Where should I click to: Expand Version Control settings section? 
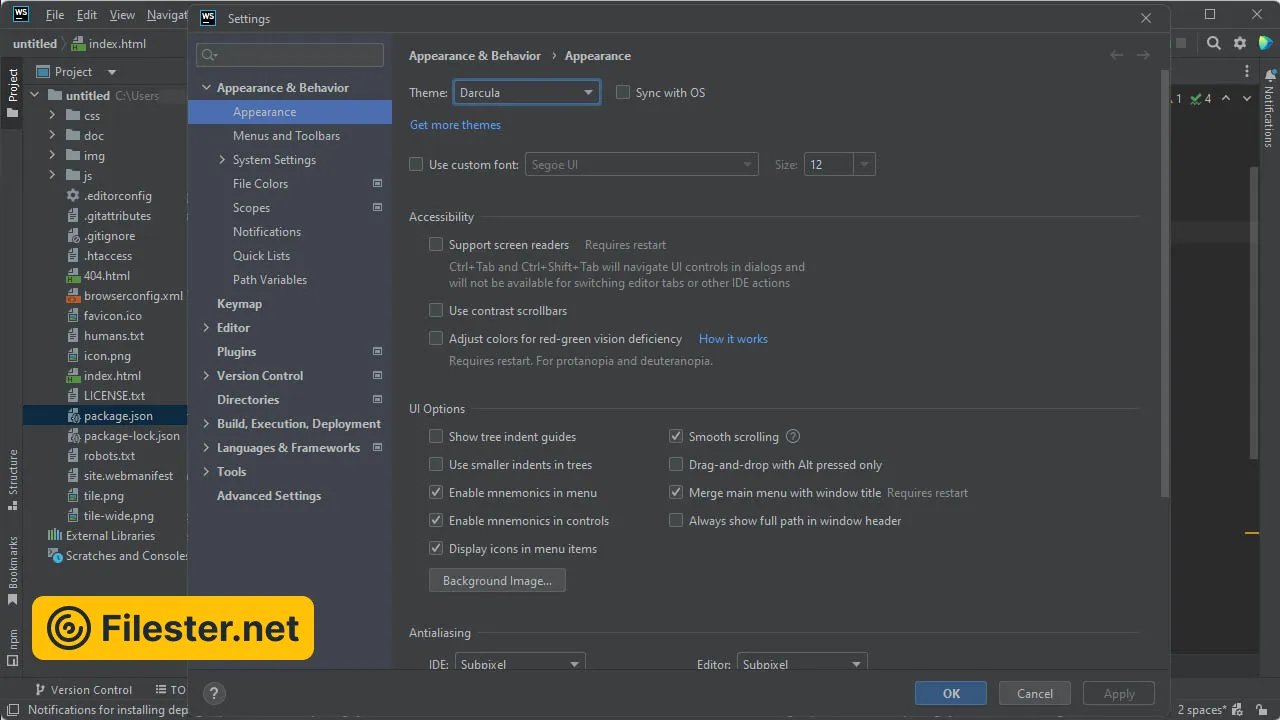pyautogui.click(x=206, y=376)
